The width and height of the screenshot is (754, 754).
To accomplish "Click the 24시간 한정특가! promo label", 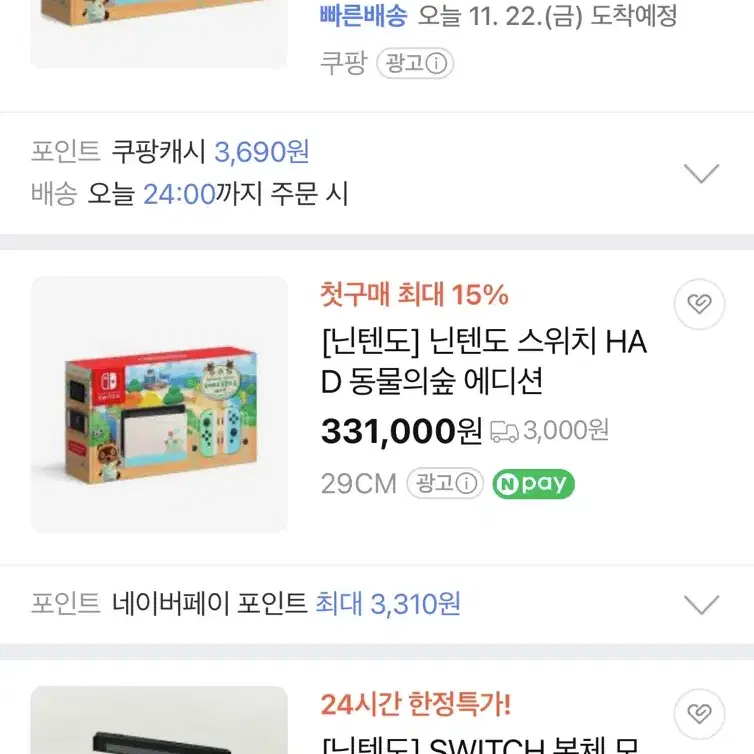I will pos(415,704).
